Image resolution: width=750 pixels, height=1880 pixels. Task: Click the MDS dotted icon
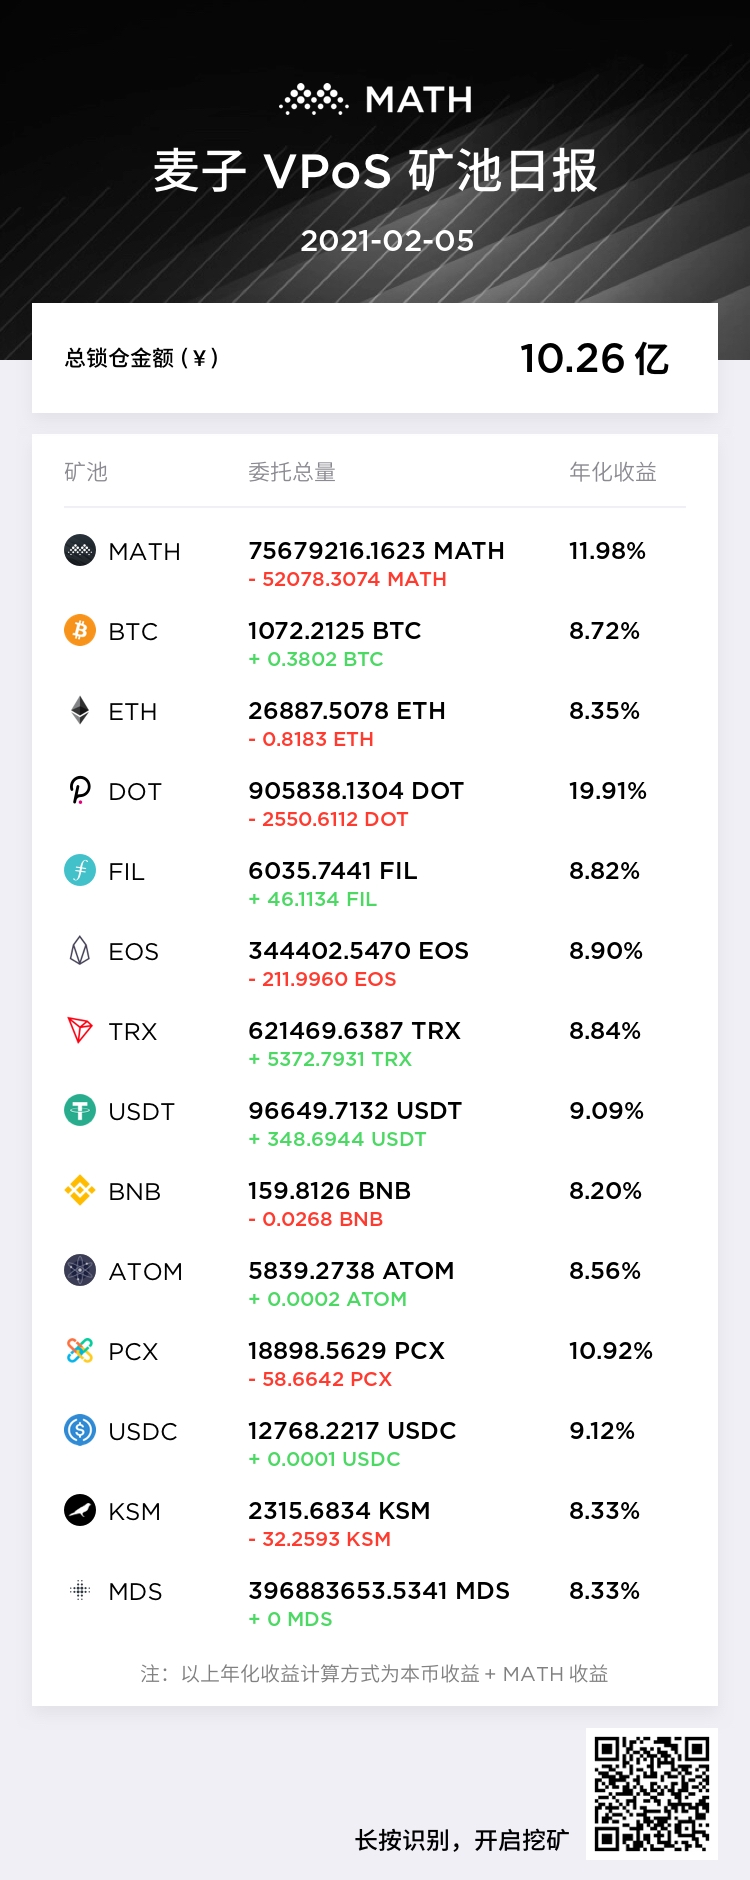80,1590
